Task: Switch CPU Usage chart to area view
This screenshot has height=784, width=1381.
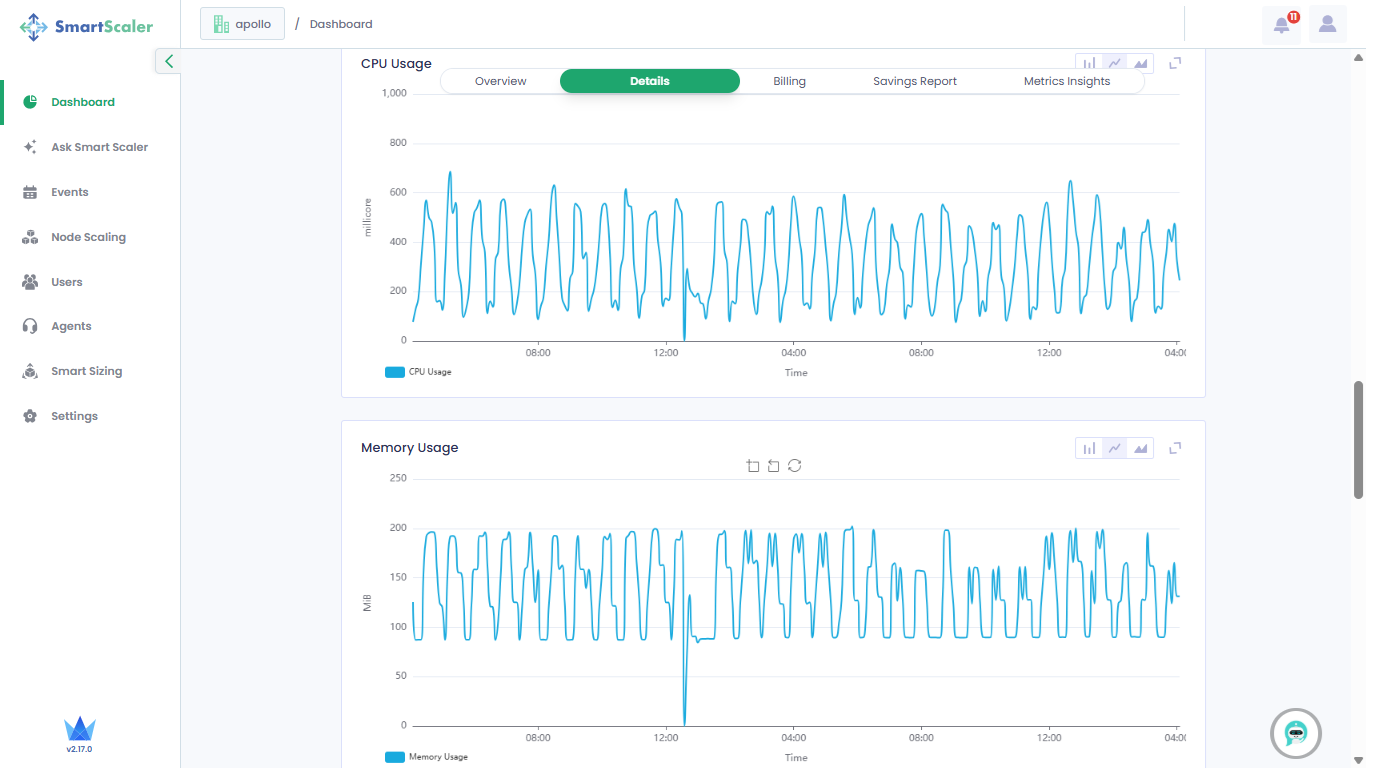Action: point(1141,64)
